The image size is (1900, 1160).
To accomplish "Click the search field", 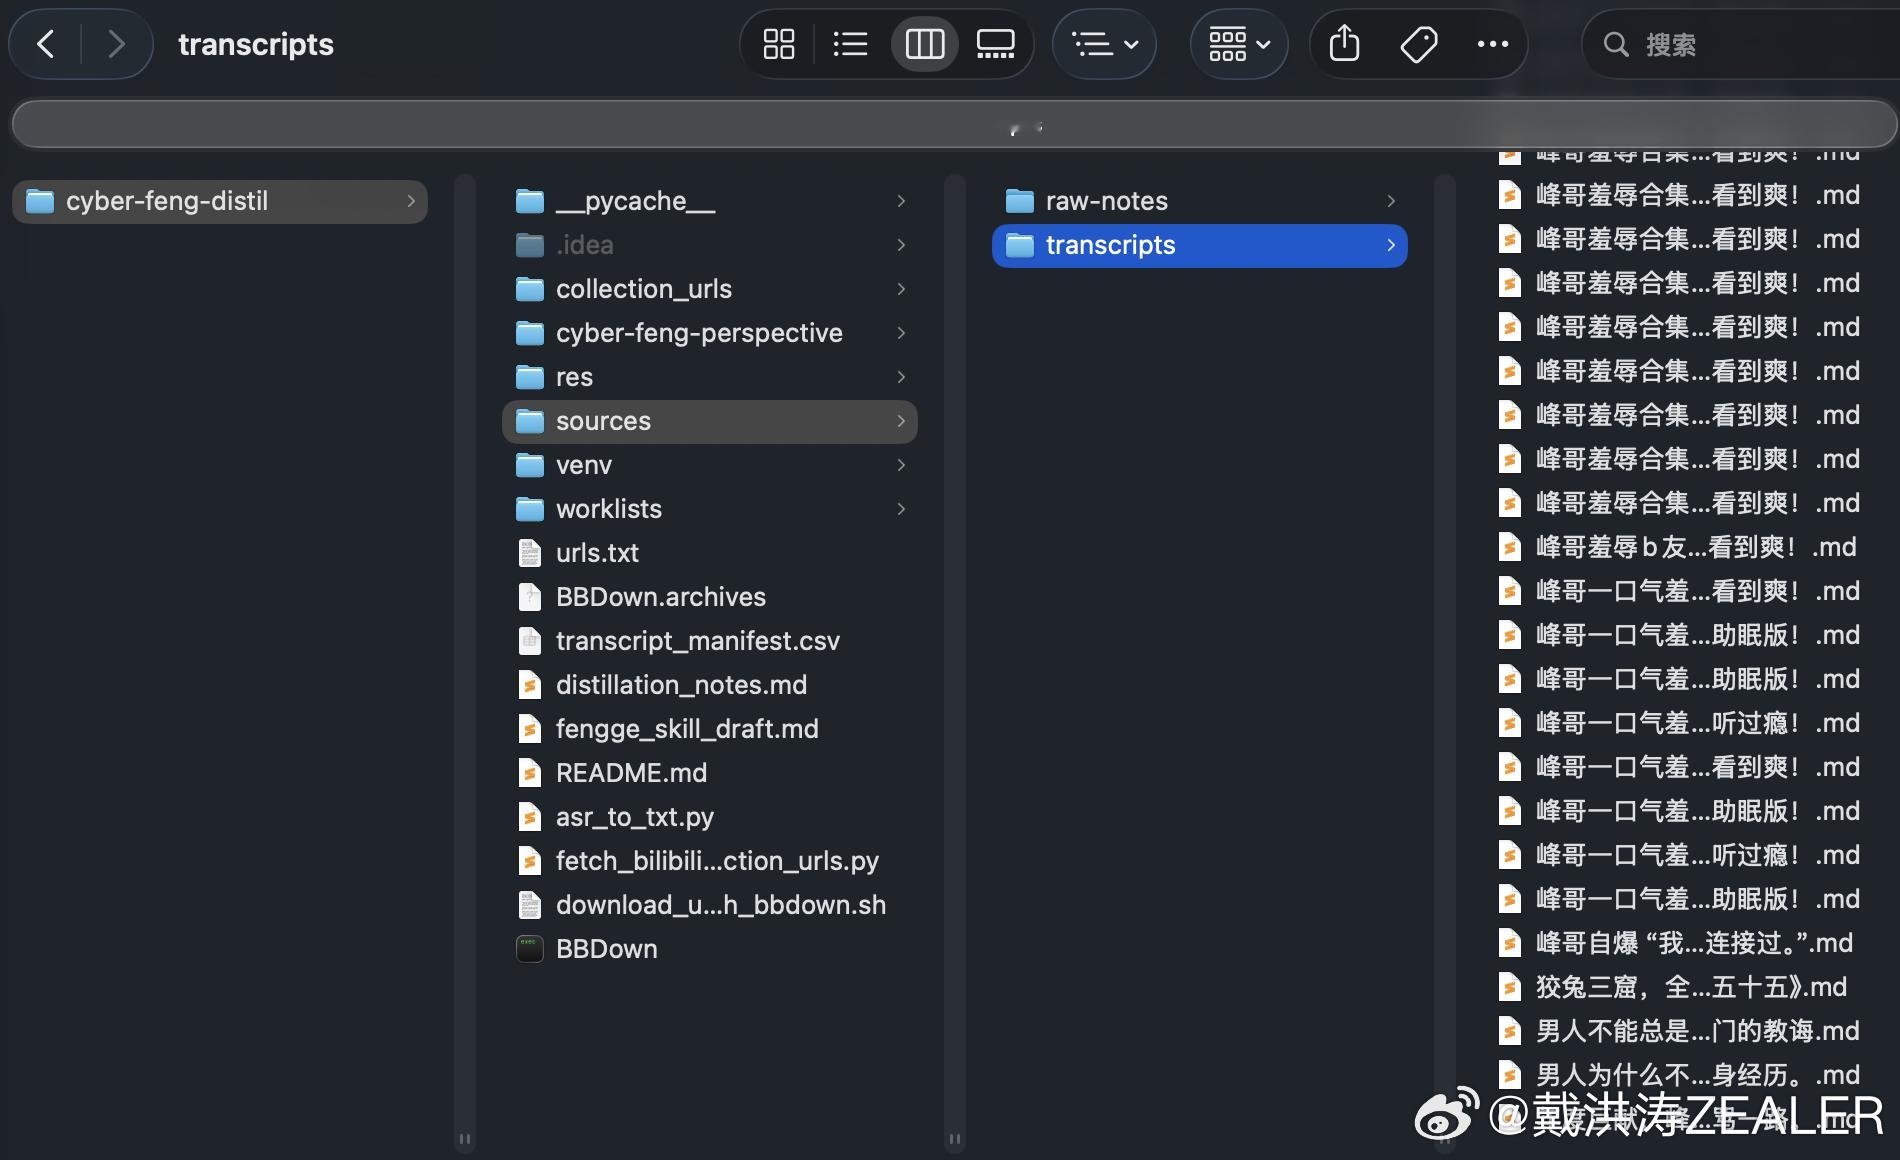I will point(1742,44).
